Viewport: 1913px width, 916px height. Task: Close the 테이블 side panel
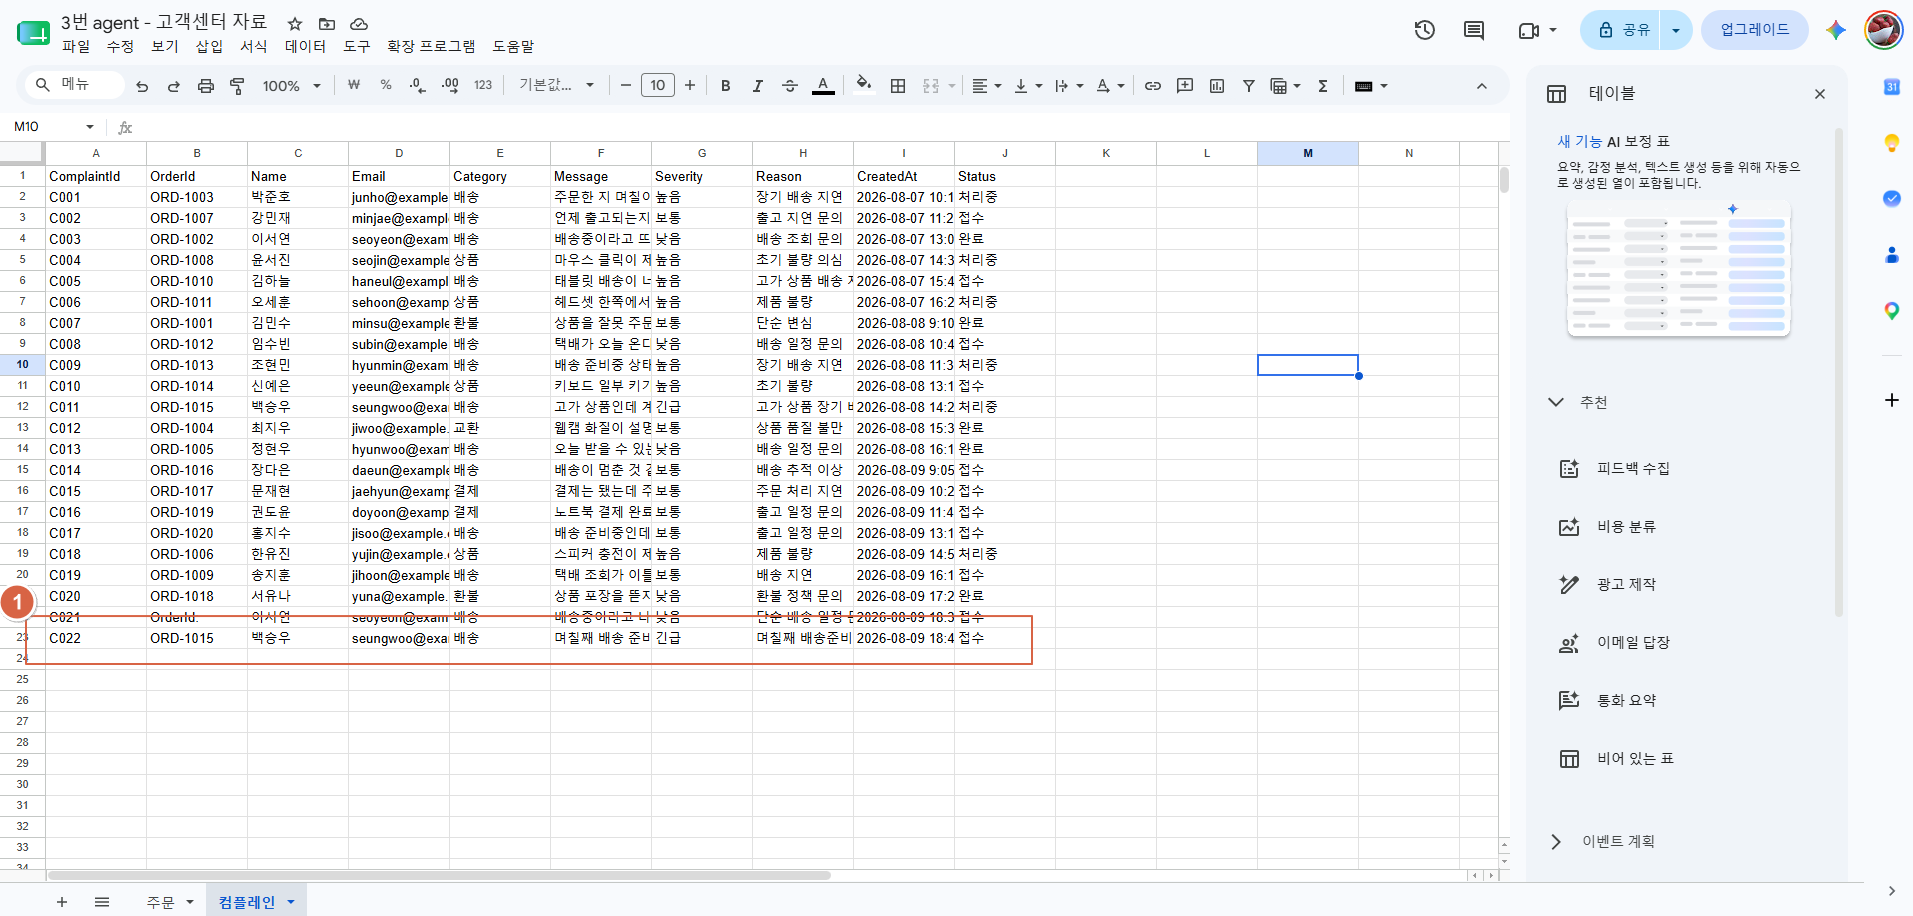coord(1820,94)
